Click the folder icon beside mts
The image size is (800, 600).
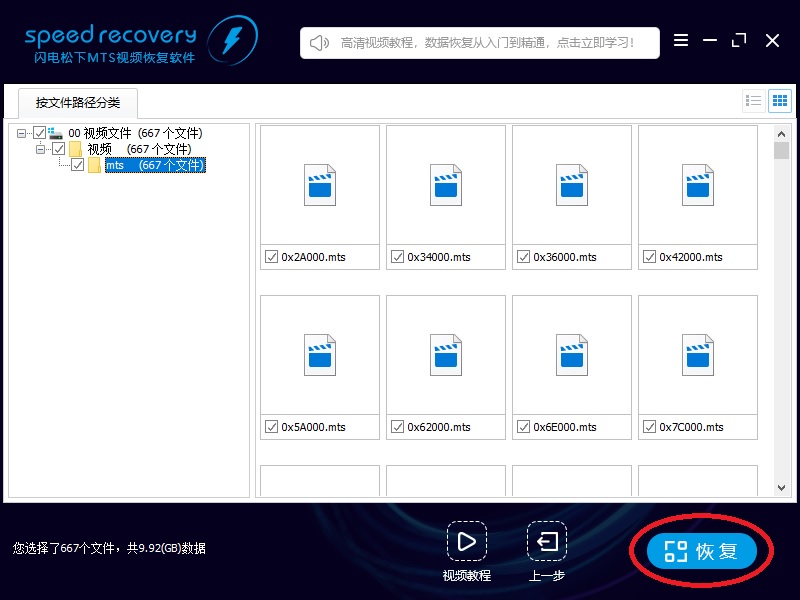click(x=94, y=165)
